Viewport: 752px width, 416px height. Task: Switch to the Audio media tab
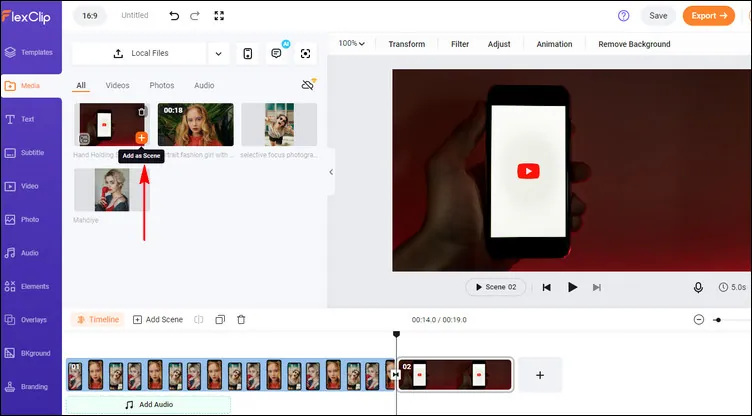tap(204, 85)
